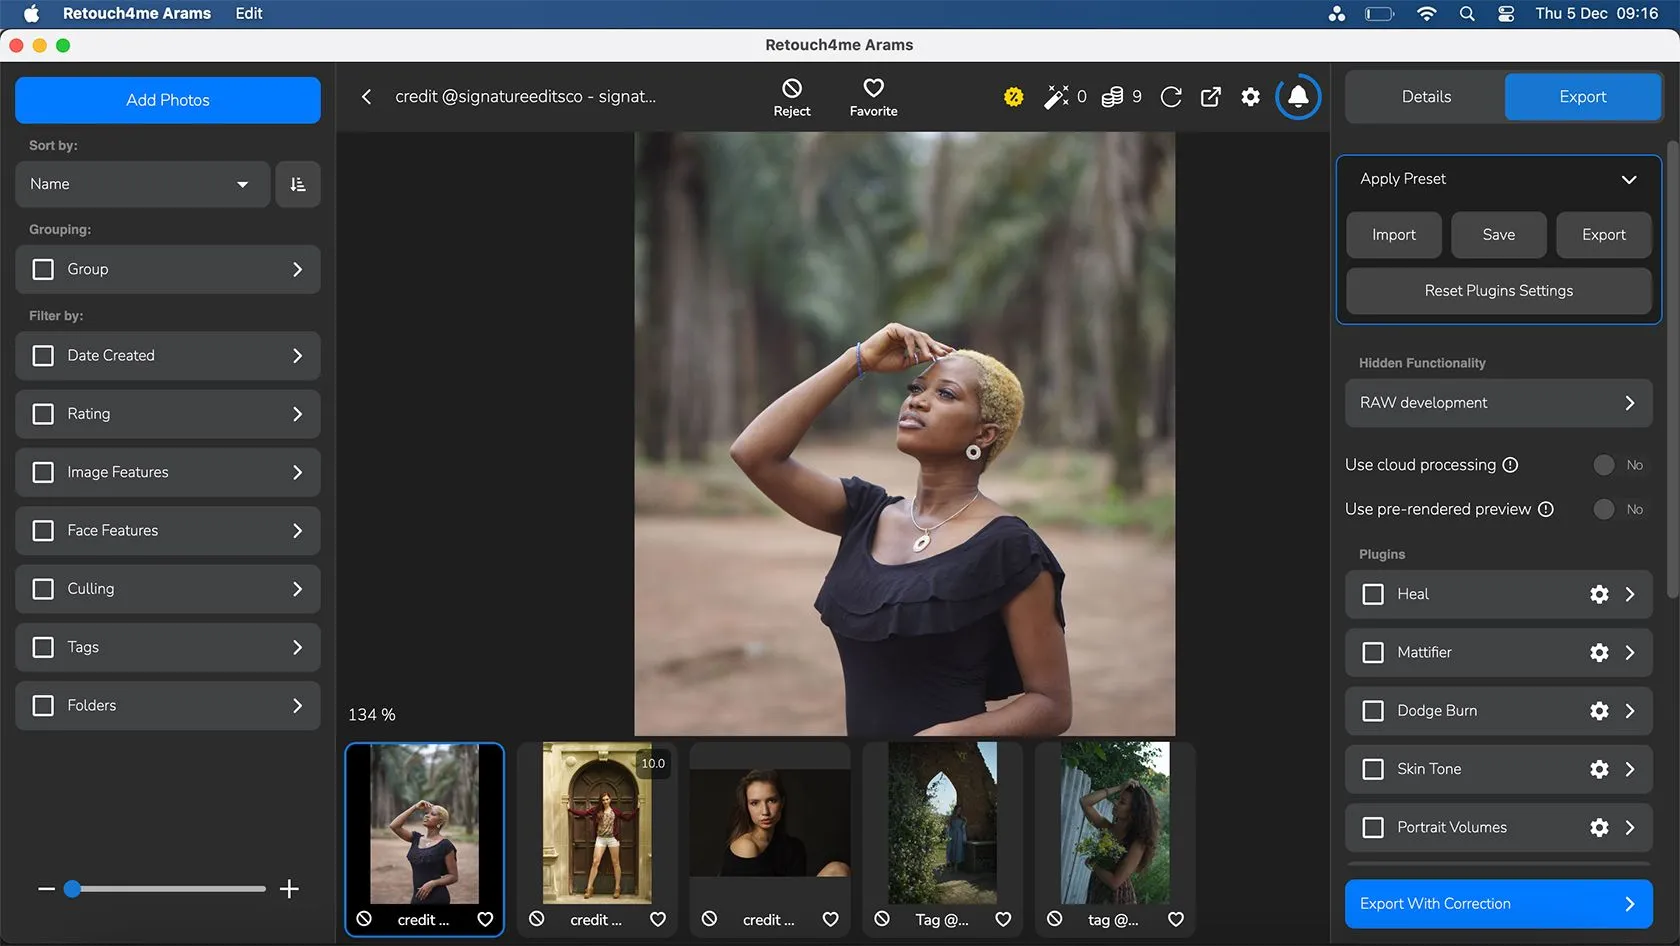Click the Import preset button
This screenshot has height=946, width=1680.
[x=1393, y=235]
